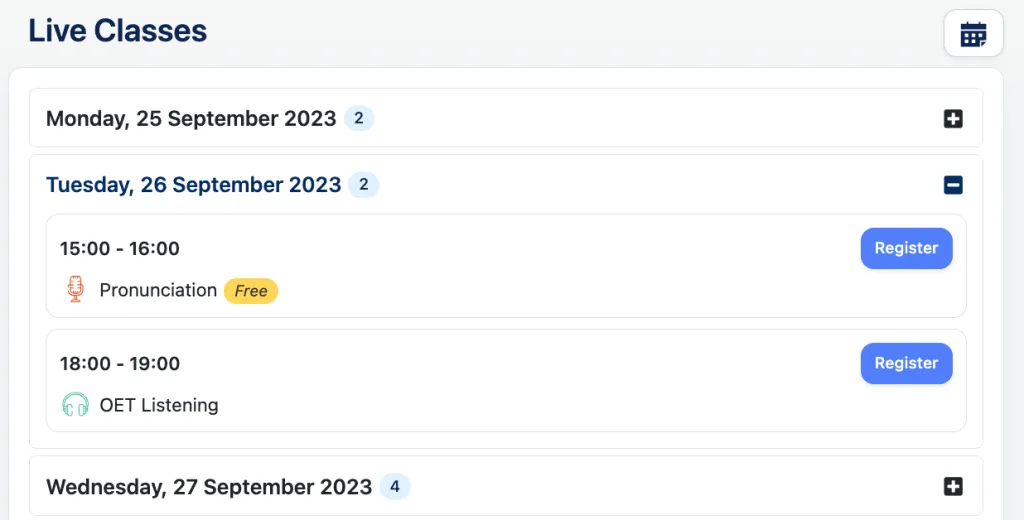1024x520 pixels.
Task: Click the count badge beside Tuesday
Action: coord(364,185)
